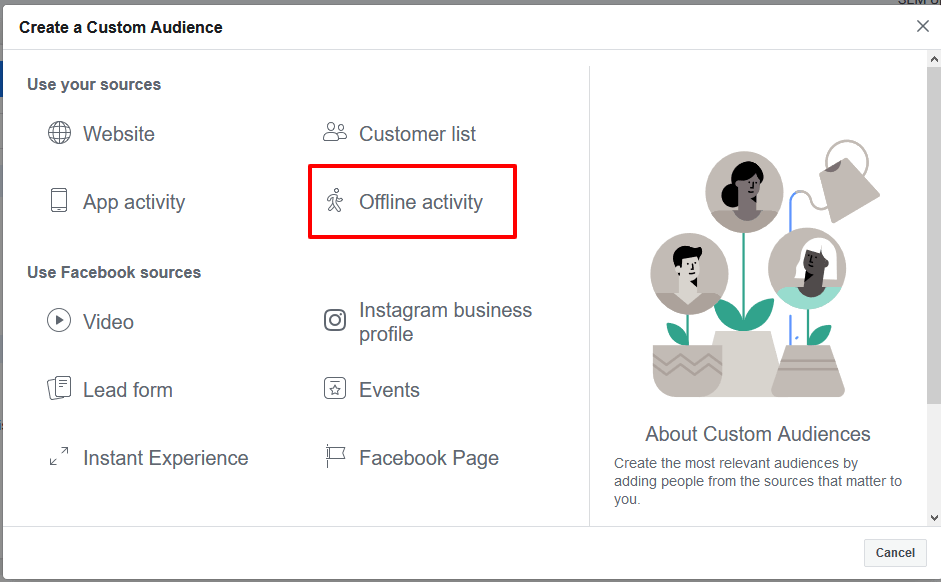This screenshot has height=582, width=941.
Task: Click the Lead form document icon
Action: pos(59,388)
